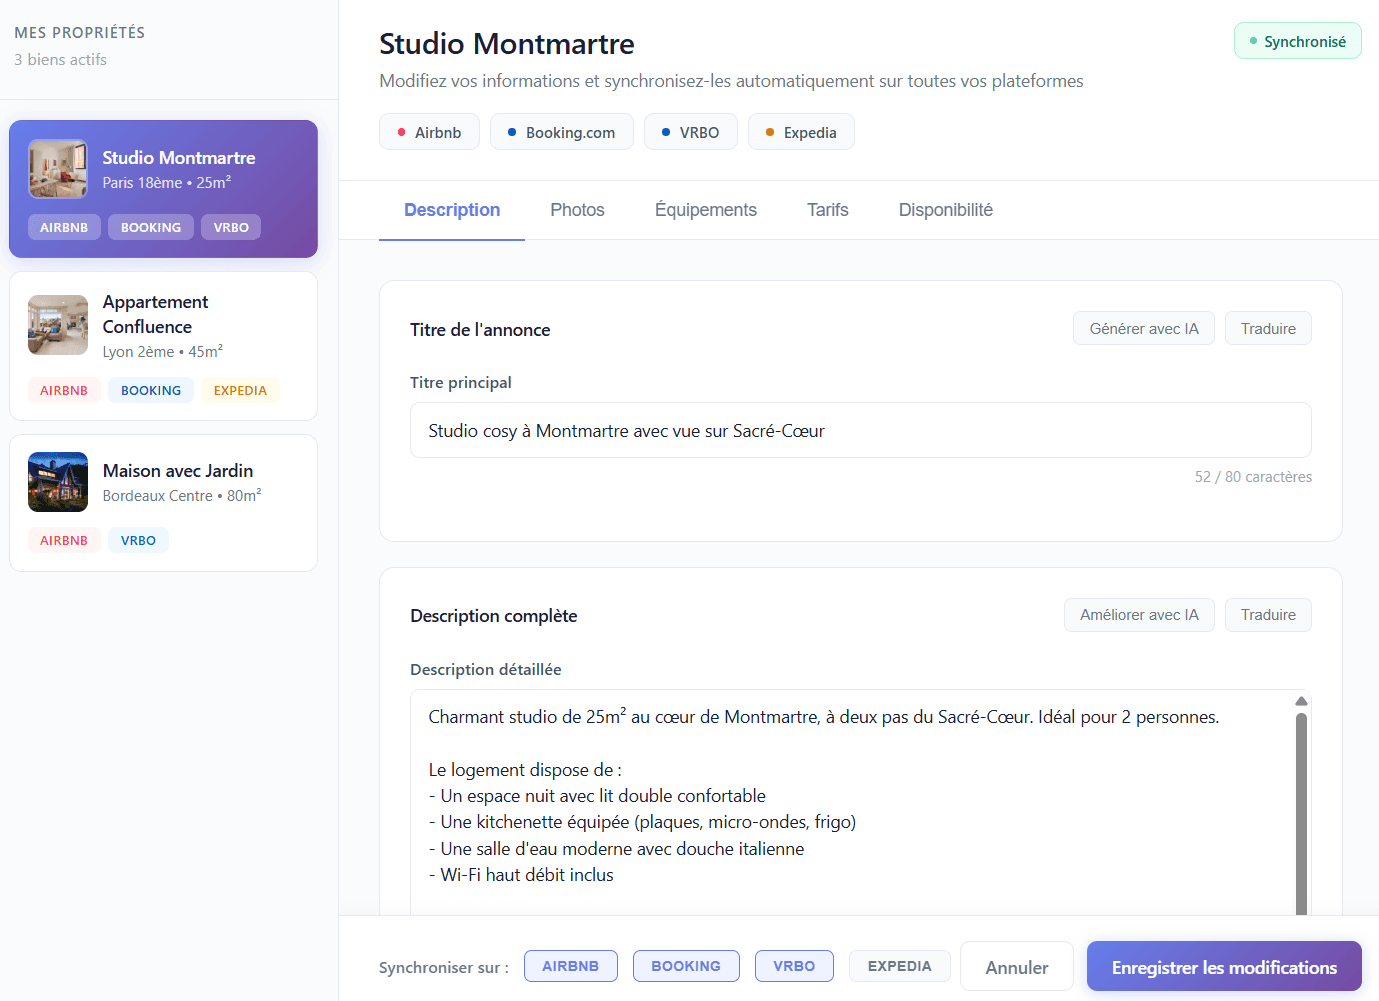Click the Studio Montmartre page heading

pos(507,44)
